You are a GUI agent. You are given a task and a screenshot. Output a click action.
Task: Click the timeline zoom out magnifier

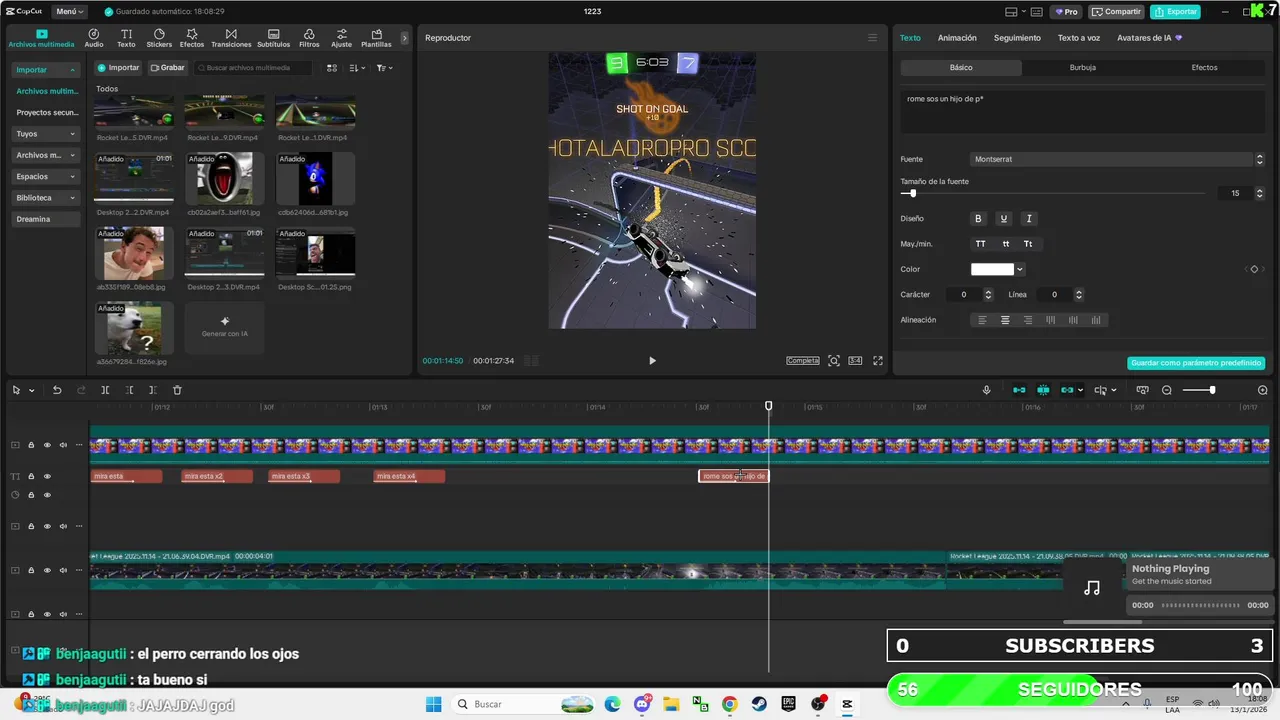1167,390
